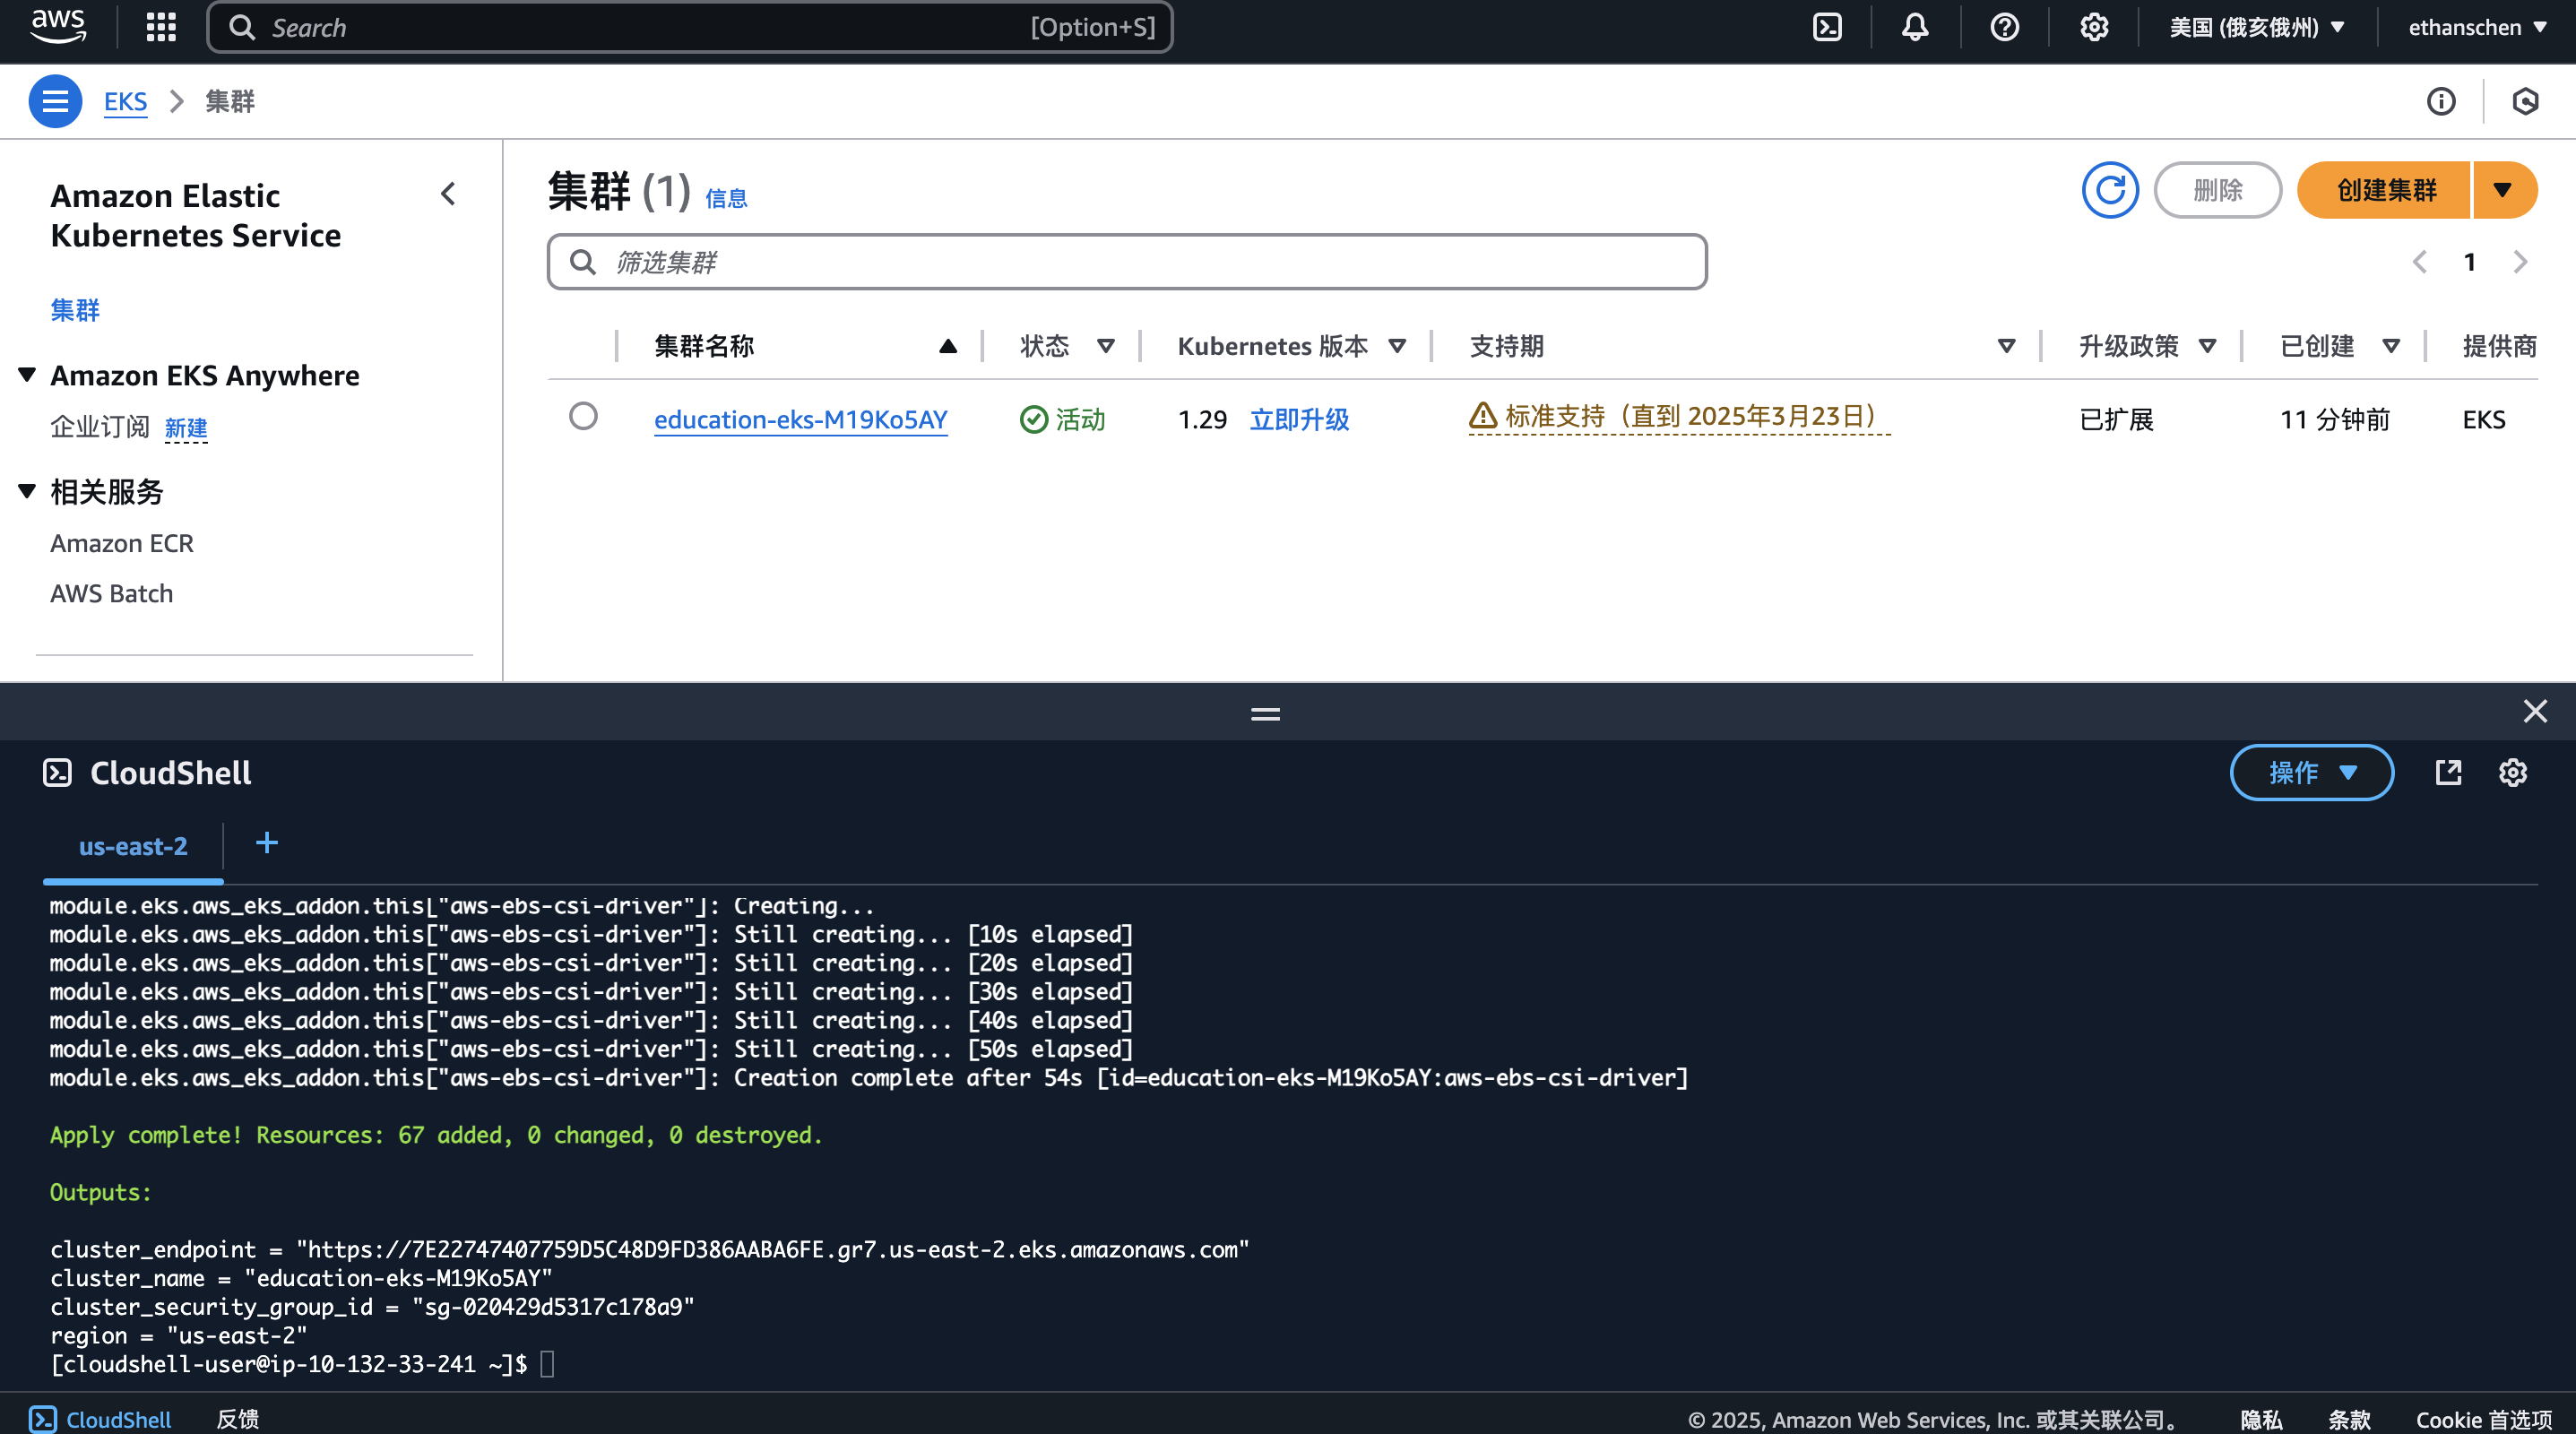Image resolution: width=2576 pixels, height=1434 pixels.
Task: Click the CloudShell icon in top navigation
Action: pos(1827,27)
